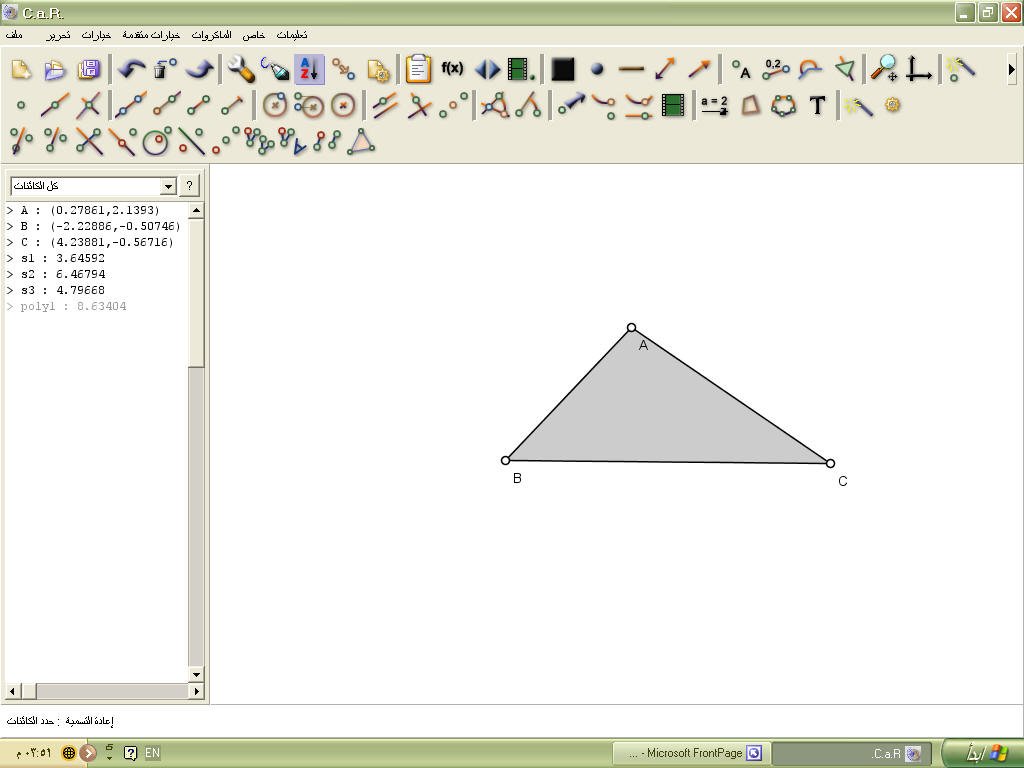Select the midpoint tool
The height and width of the screenshot is (768, 1024).
454,105
